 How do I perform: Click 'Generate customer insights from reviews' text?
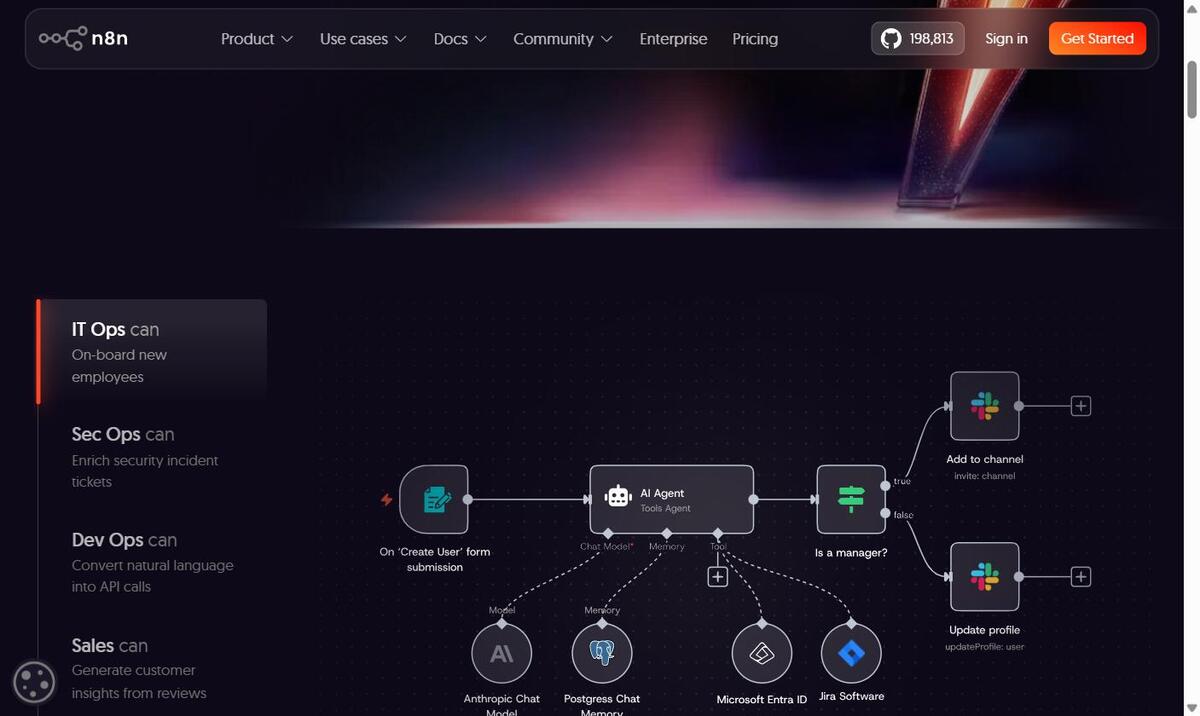pyautogui.click(x=139, y=682)
